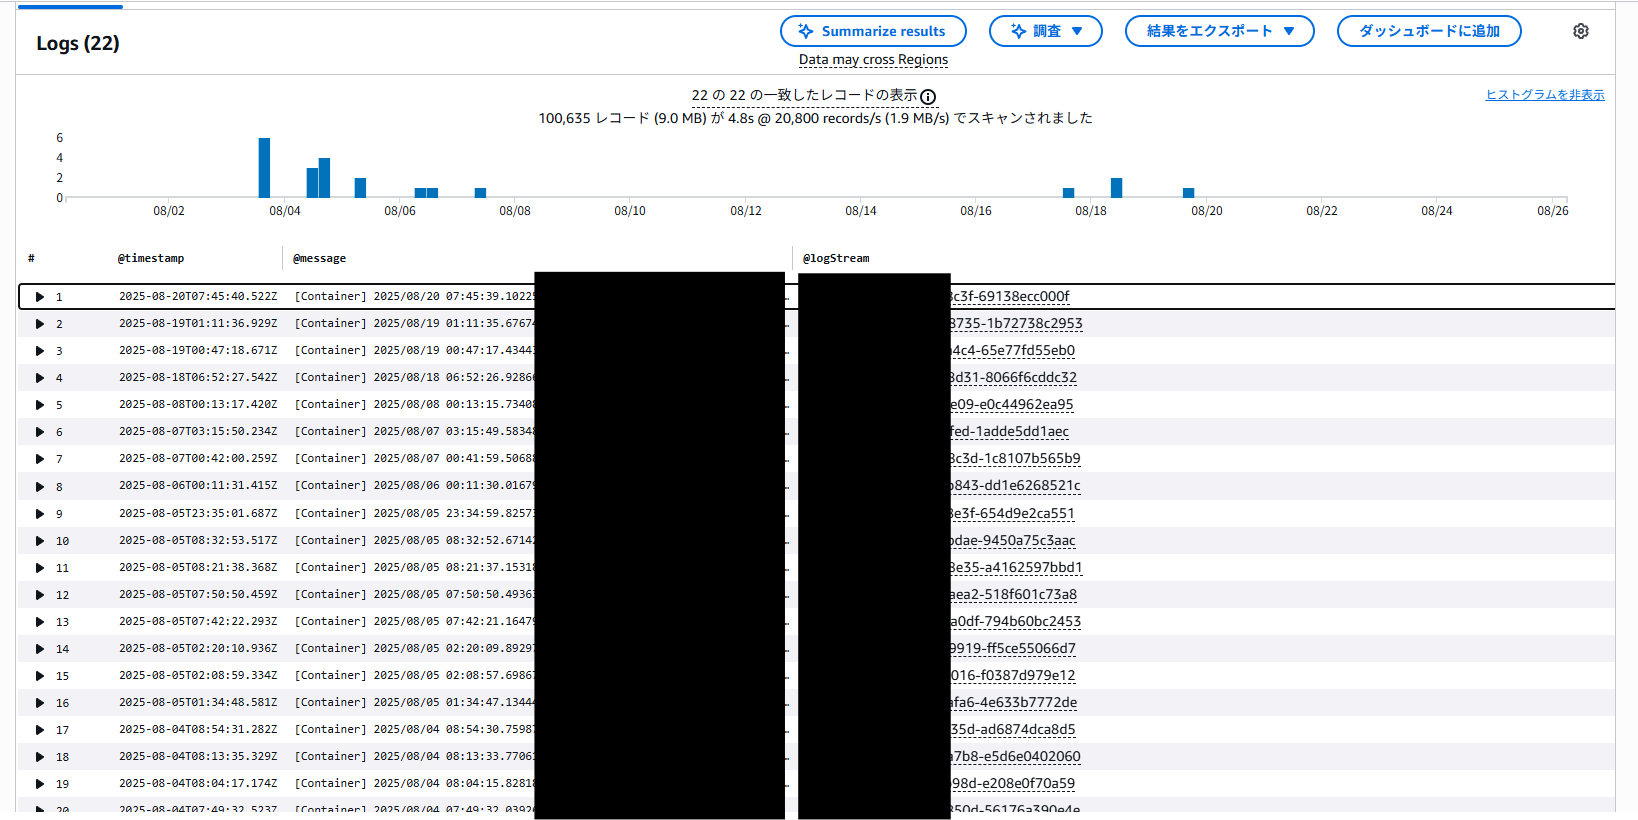Viewport: 1638px width, 820px height.
Task: Click the @logStream column header
Action: tap(836, 258)
